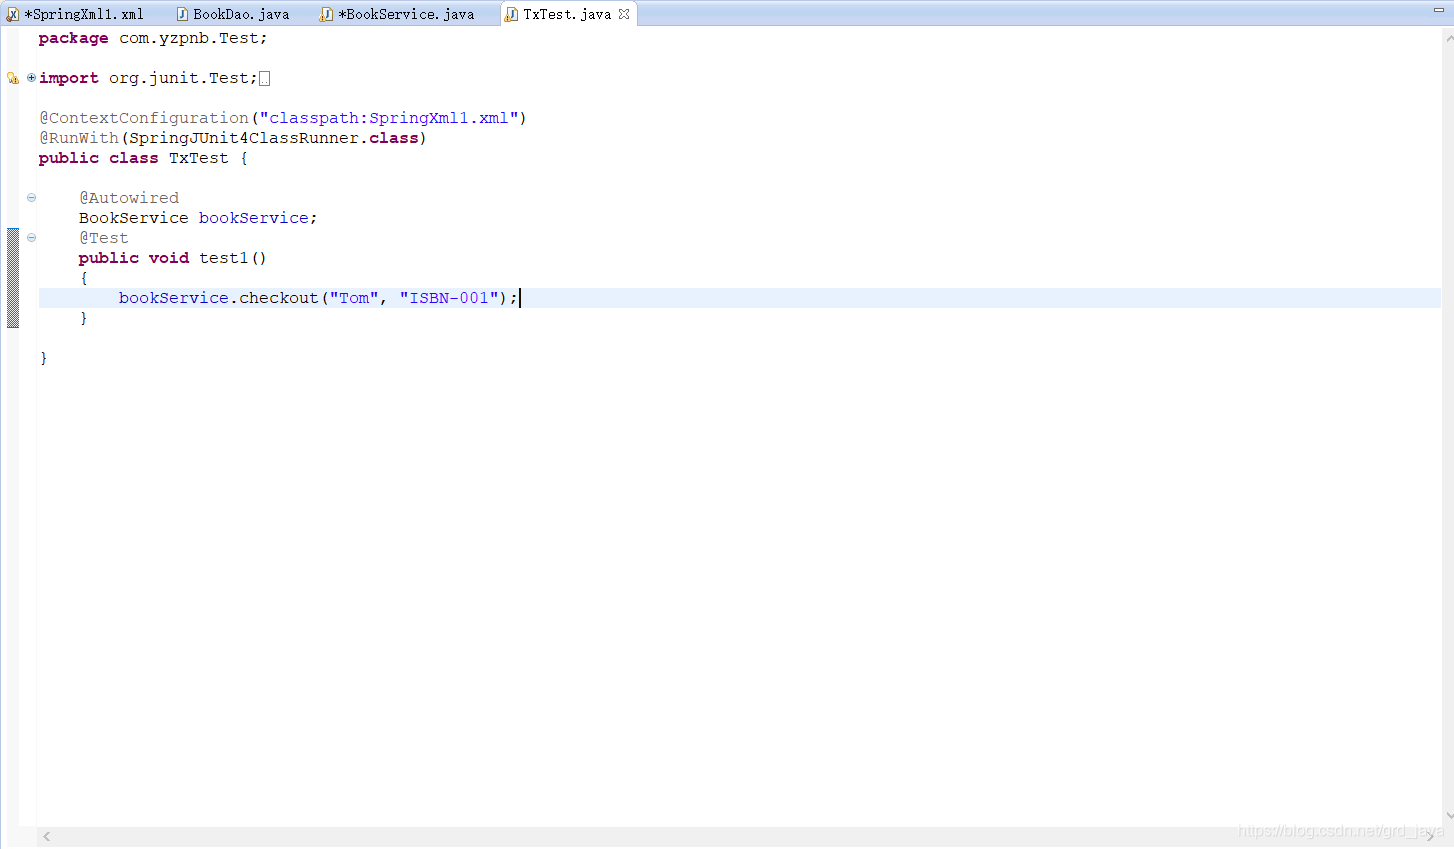1454x849 pixels.
Task: Close the TxTest.java tab
Action: click(x=624, y=14)
